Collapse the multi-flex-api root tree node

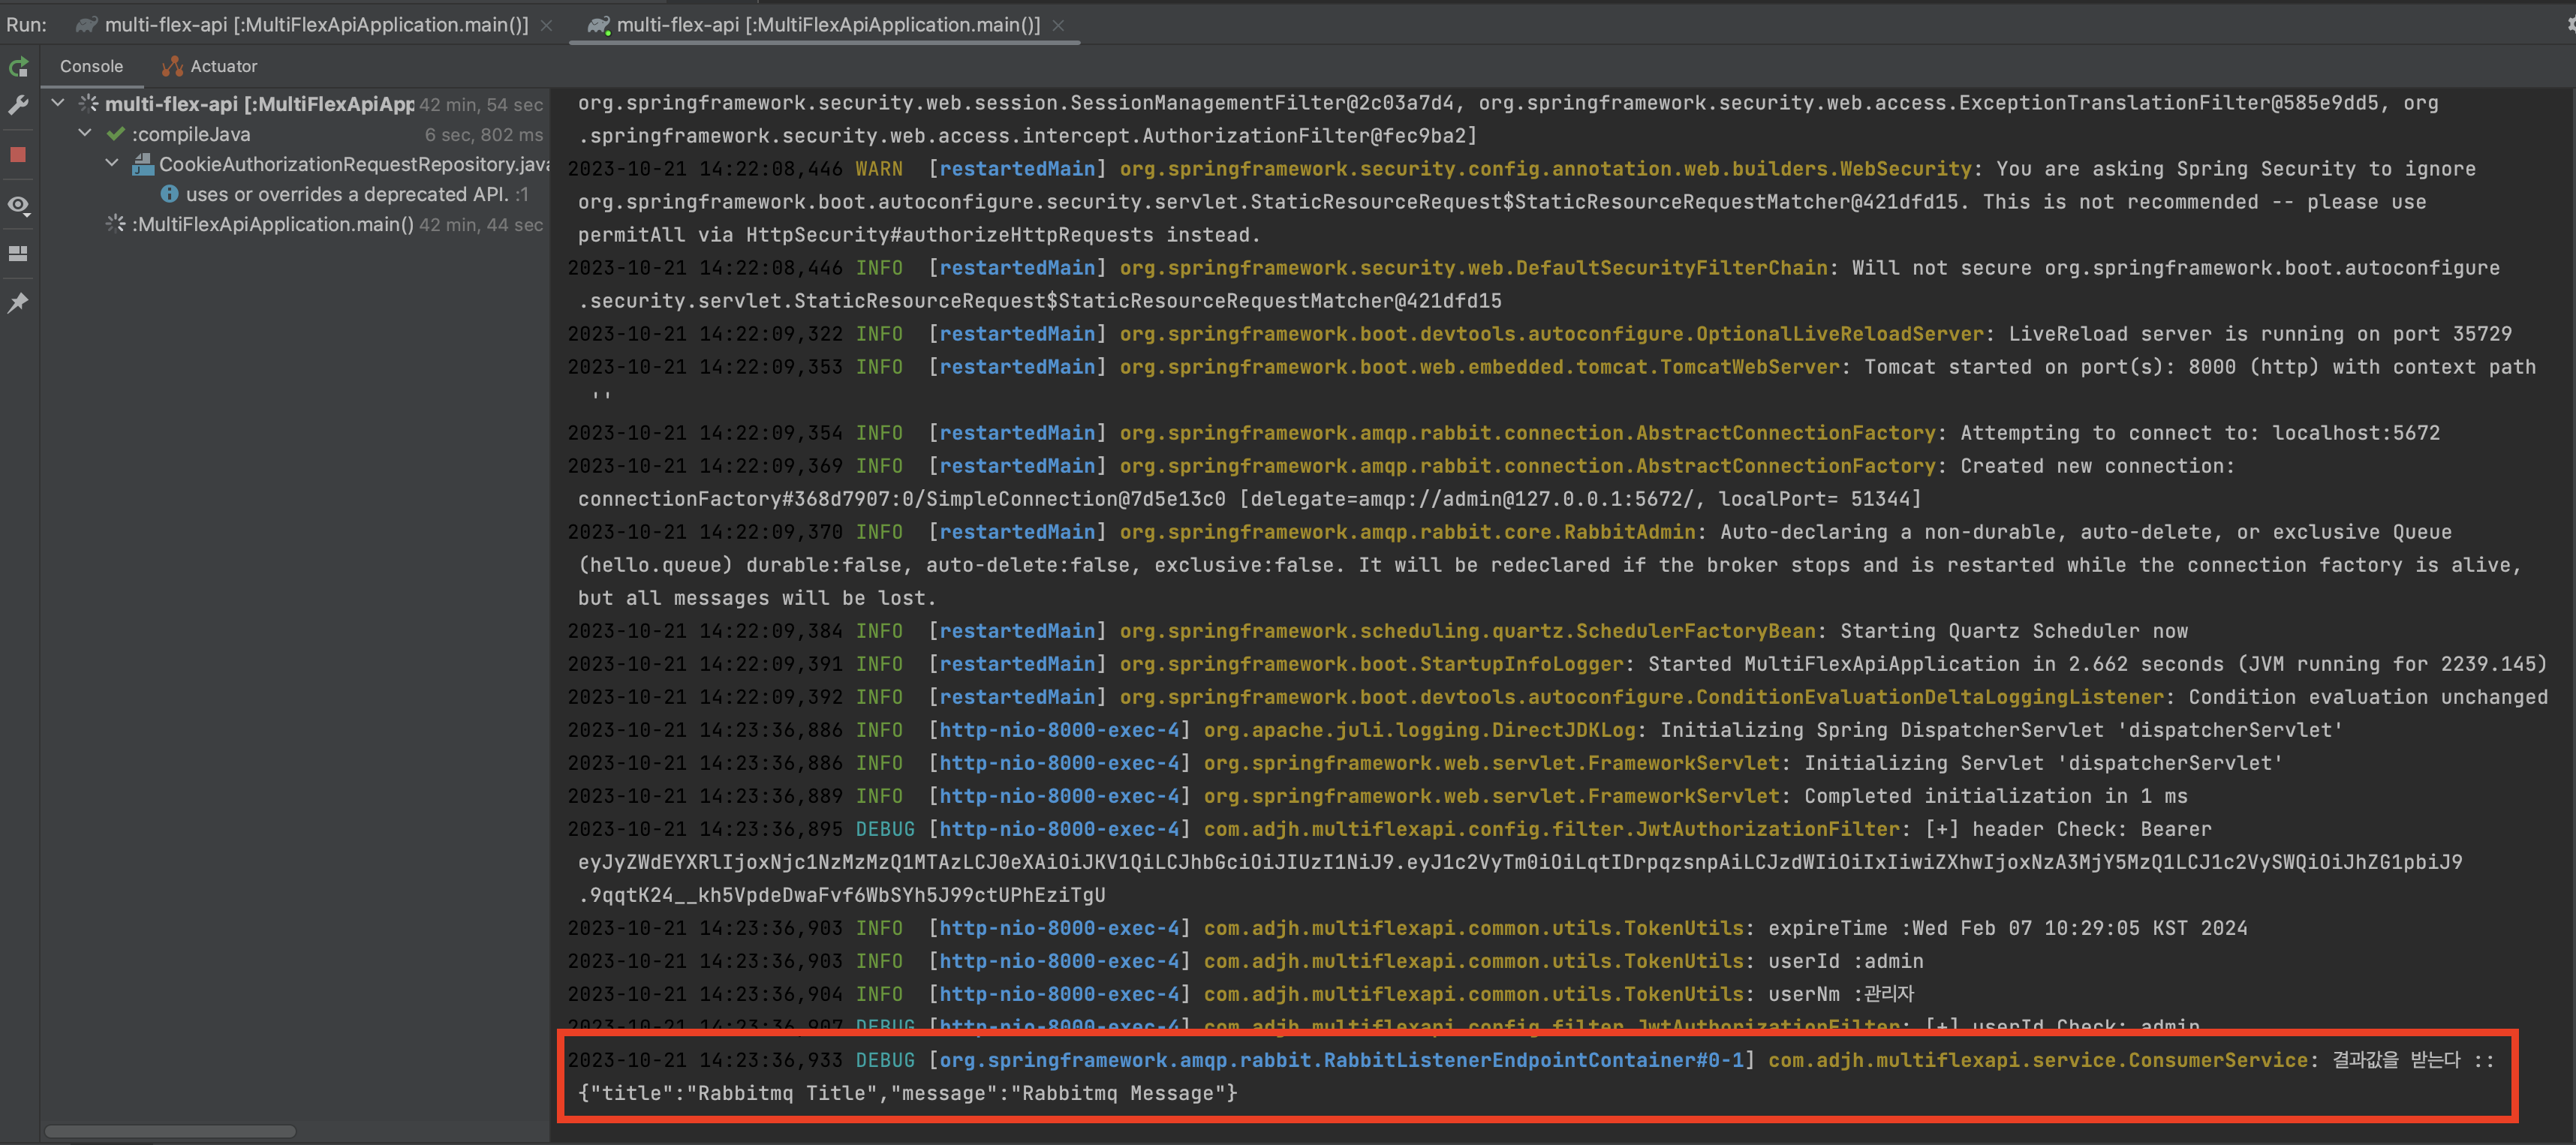pos(58,103)
